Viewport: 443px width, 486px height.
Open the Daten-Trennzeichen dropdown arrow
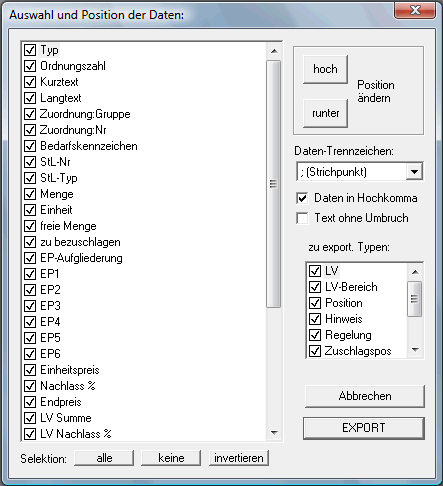414,172
